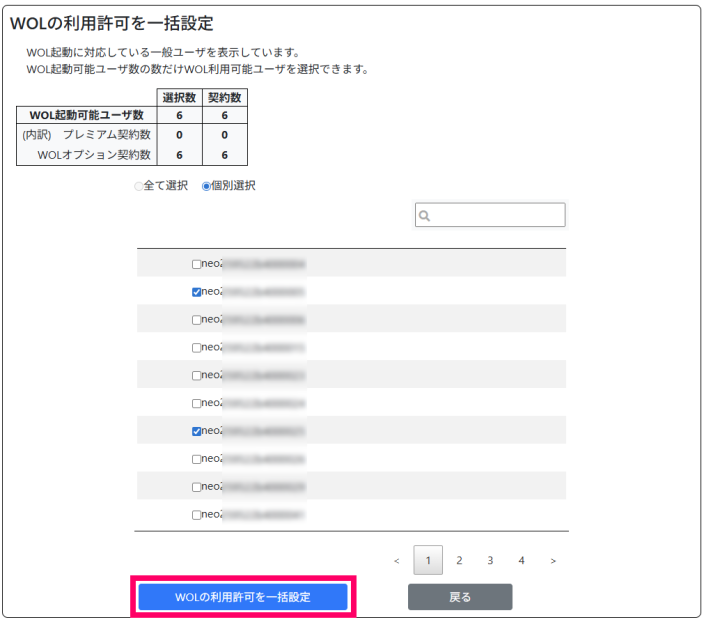Go to the next page with > arrow
The height and width of the screenshot is (622, 704).
(x=553, y=561)
